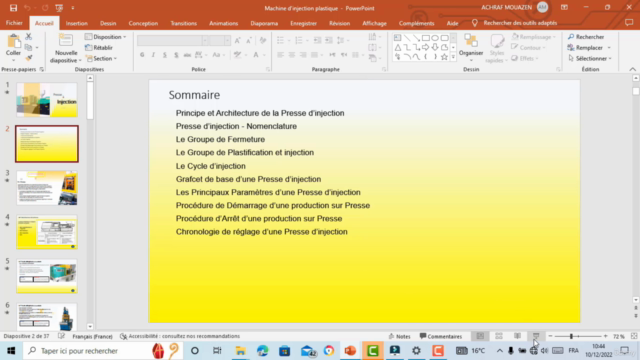Click the zoom slider handle
The width and height of the screenshot is (640, 360).
point(571,336)
